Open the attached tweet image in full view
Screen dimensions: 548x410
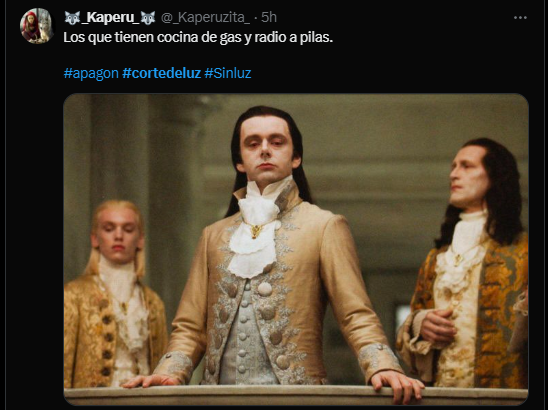pyautogui.click(x=296, y=250)
